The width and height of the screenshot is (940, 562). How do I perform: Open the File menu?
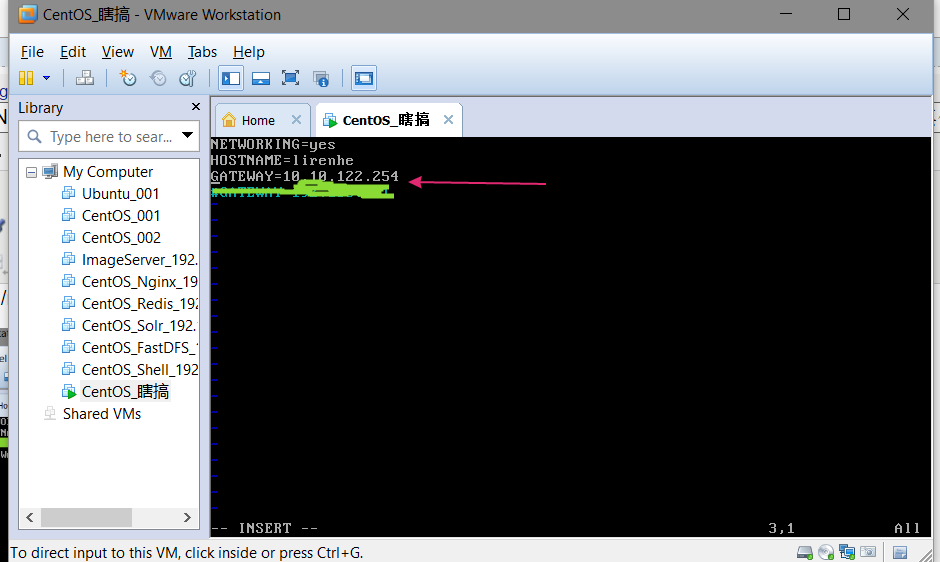(32, 52)
